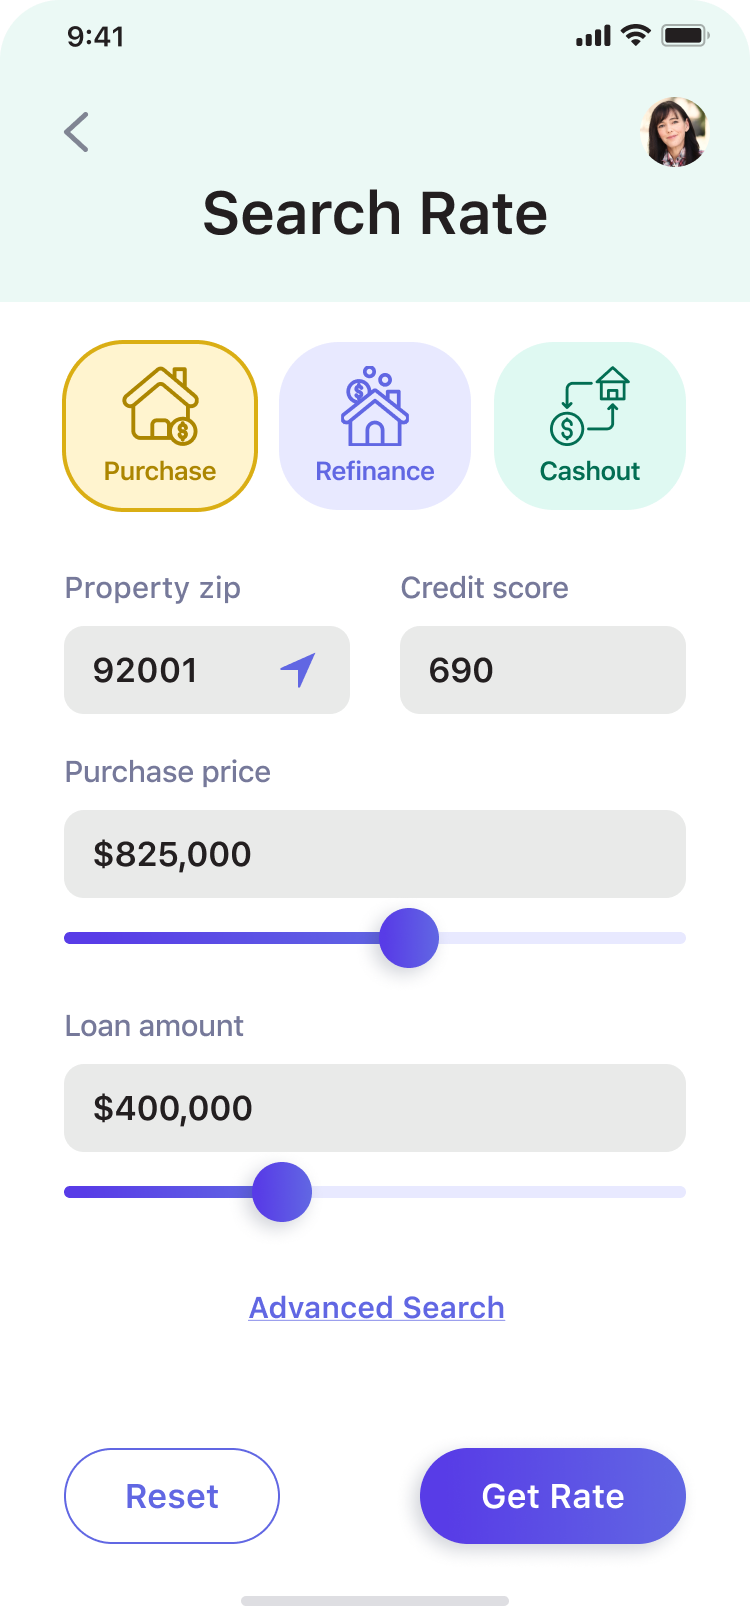Tap the Wi-Fi status icon
The height and width of the screenshot is (1624, 750).
pos(635,37)
